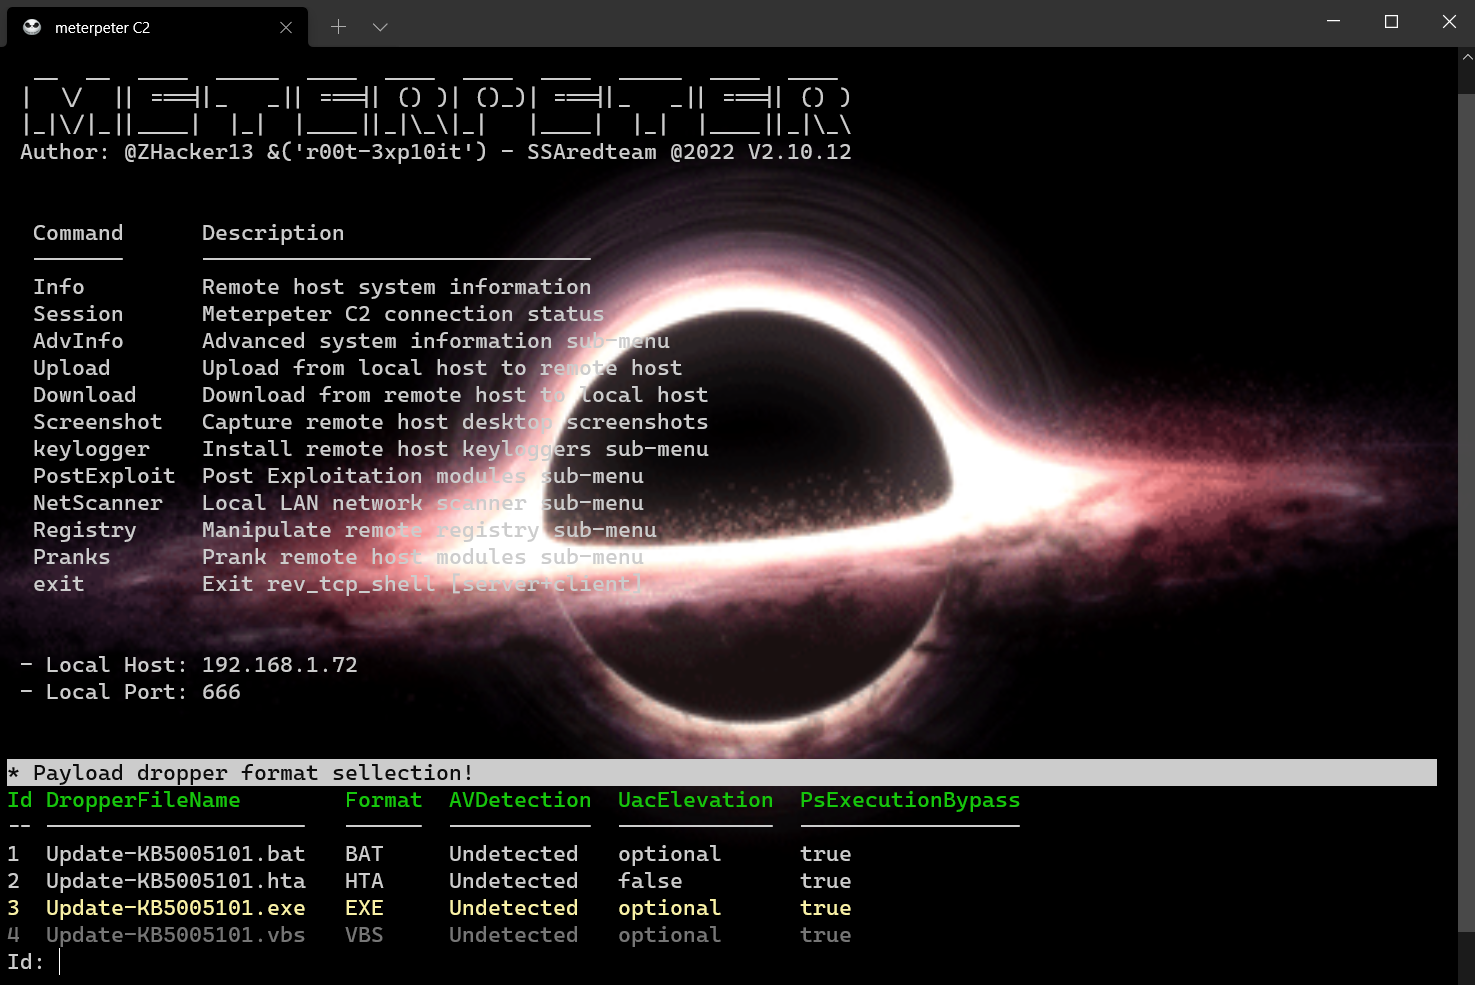Click the DropperFileName column header
This screenshot has width=1475, height=985.
143,800
